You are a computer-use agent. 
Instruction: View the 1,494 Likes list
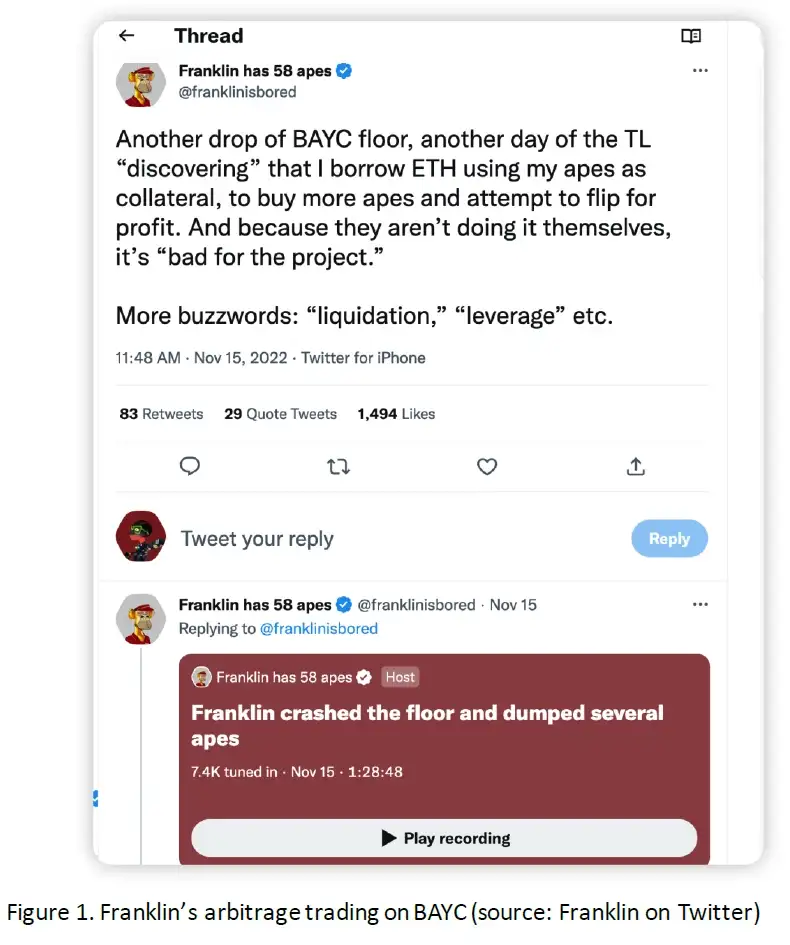click(396, 413)
